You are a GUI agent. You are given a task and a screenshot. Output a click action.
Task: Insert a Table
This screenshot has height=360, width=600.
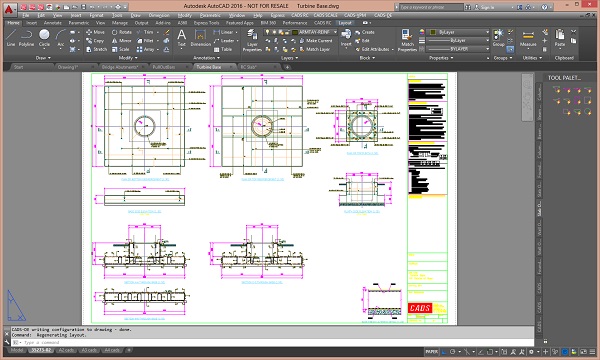tap(223, 49)
